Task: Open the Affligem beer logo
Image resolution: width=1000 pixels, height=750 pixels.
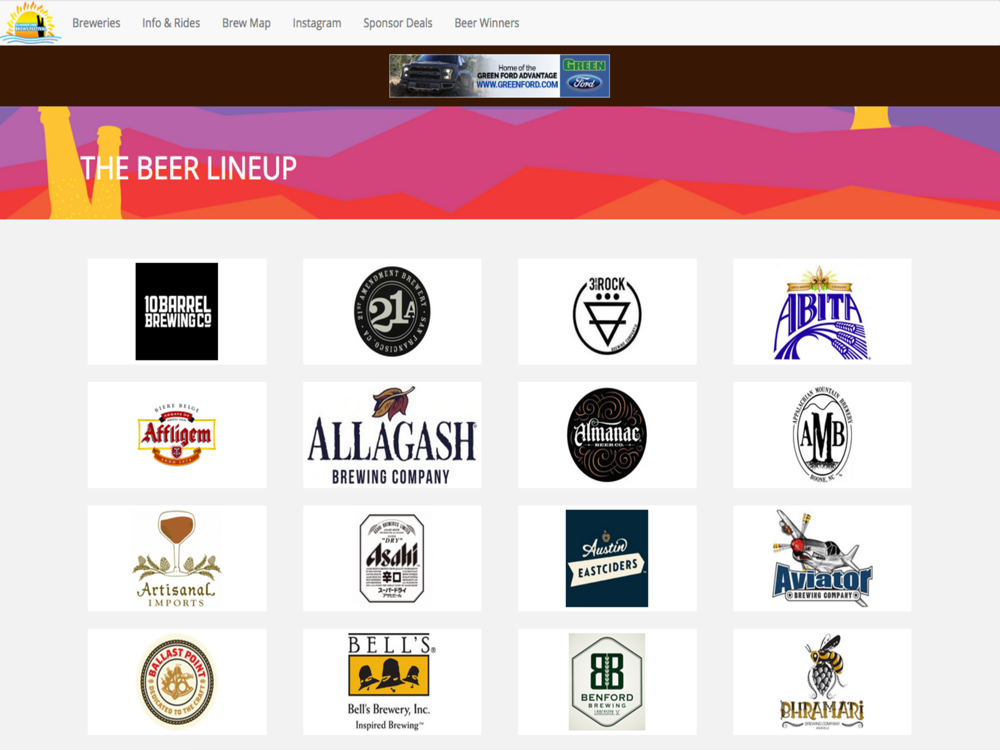Action: (177, 434)
